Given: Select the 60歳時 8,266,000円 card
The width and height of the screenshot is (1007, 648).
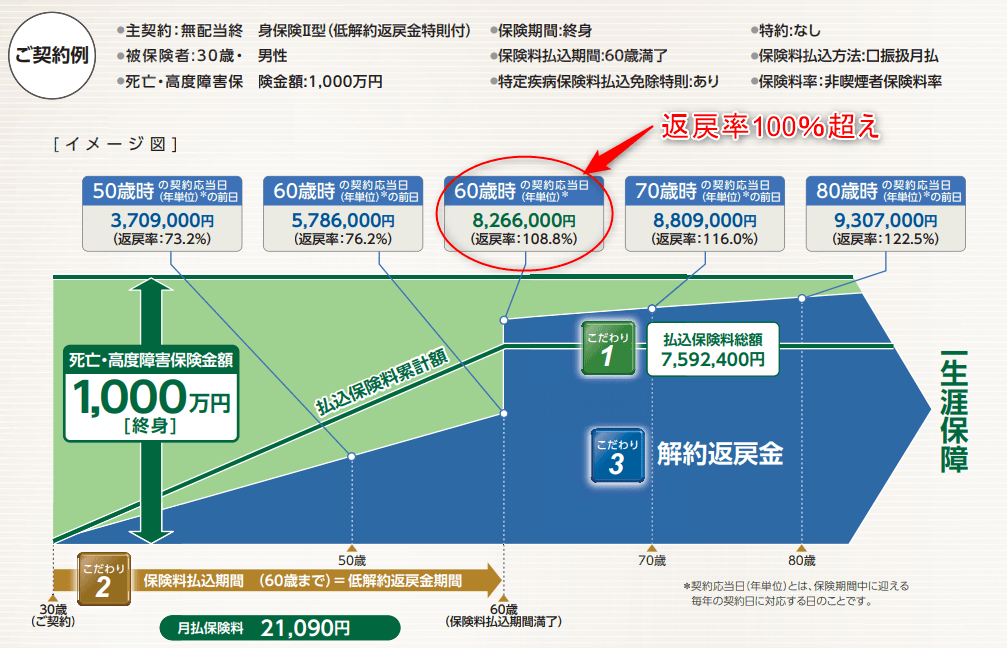Looking at the screenshot, I should (524, 213).
